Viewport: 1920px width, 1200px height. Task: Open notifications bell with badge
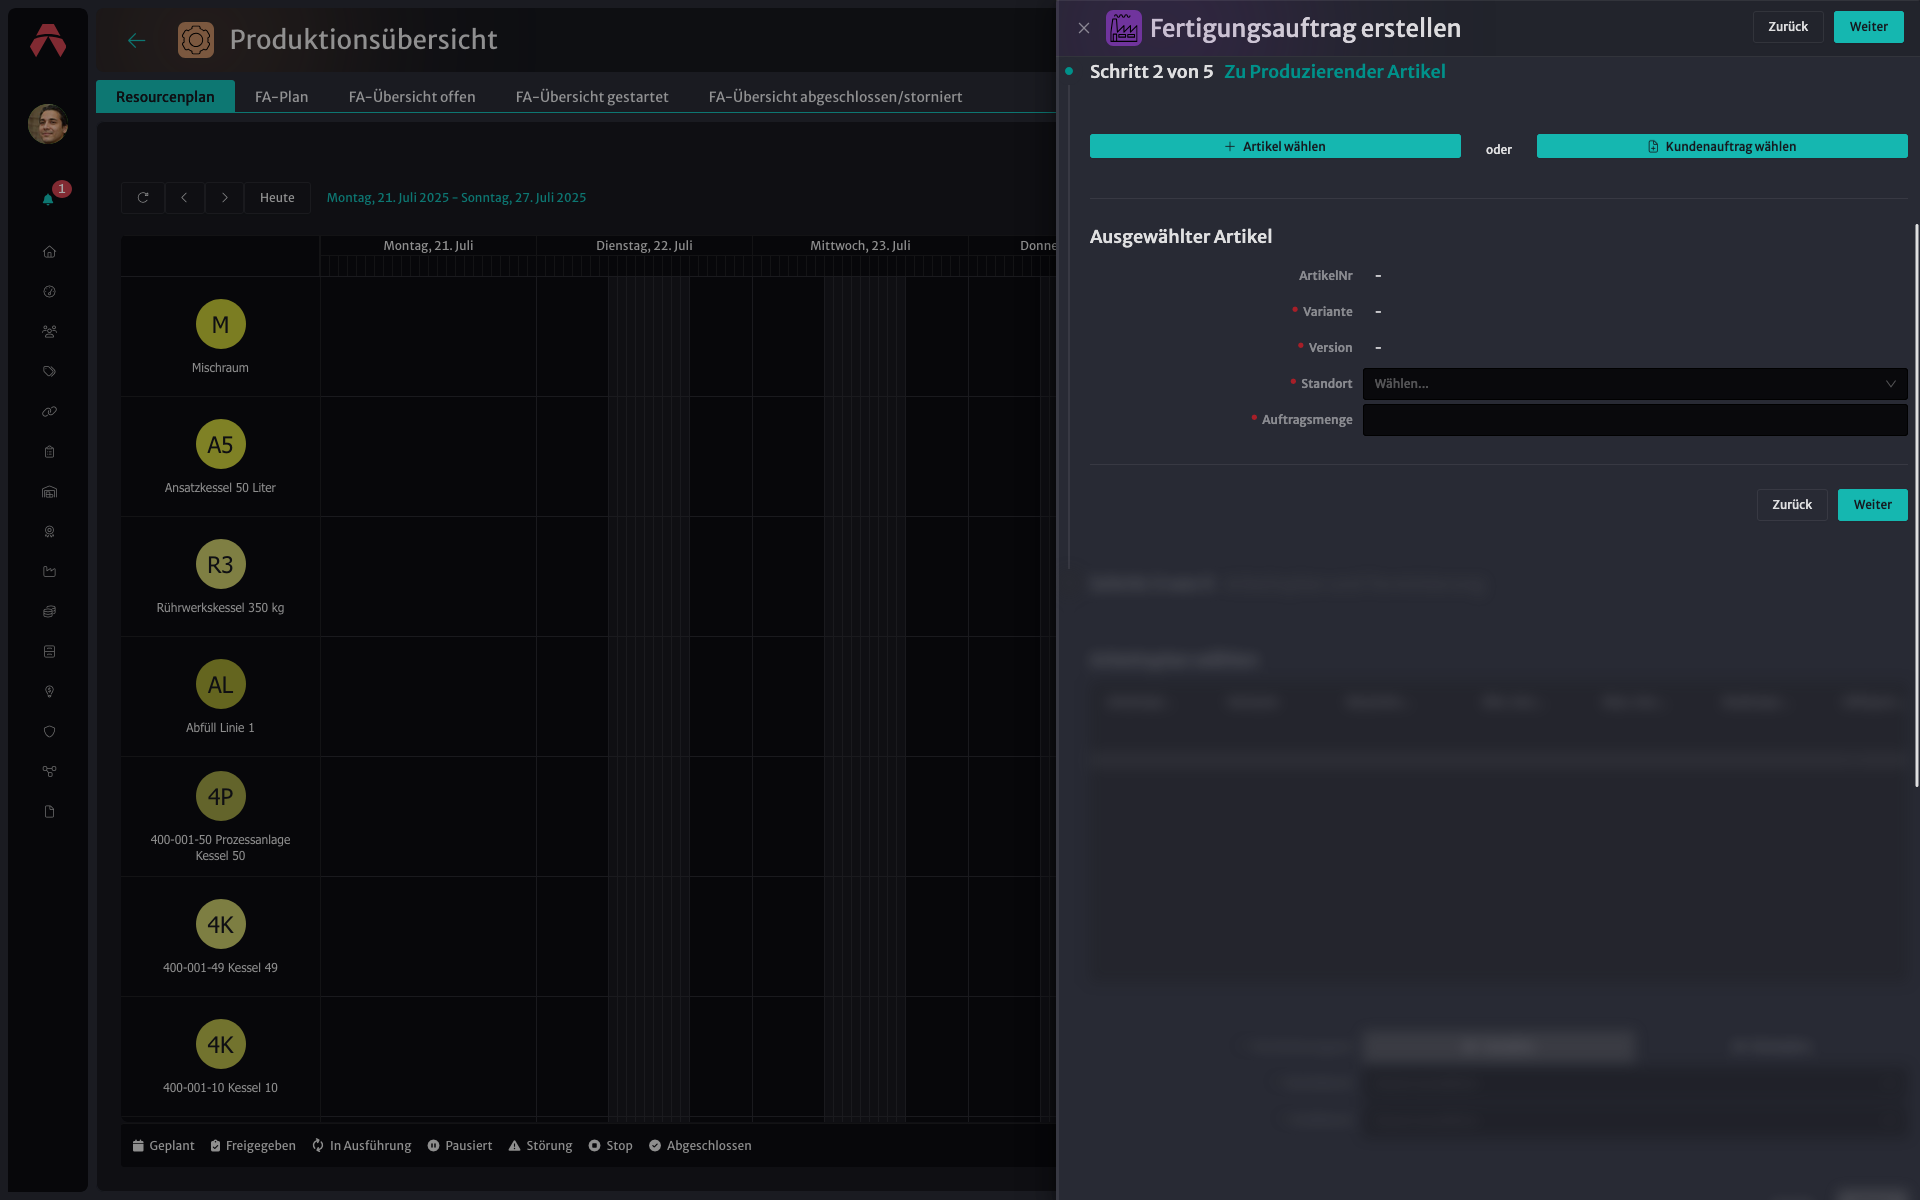click(x=48, y=199)
